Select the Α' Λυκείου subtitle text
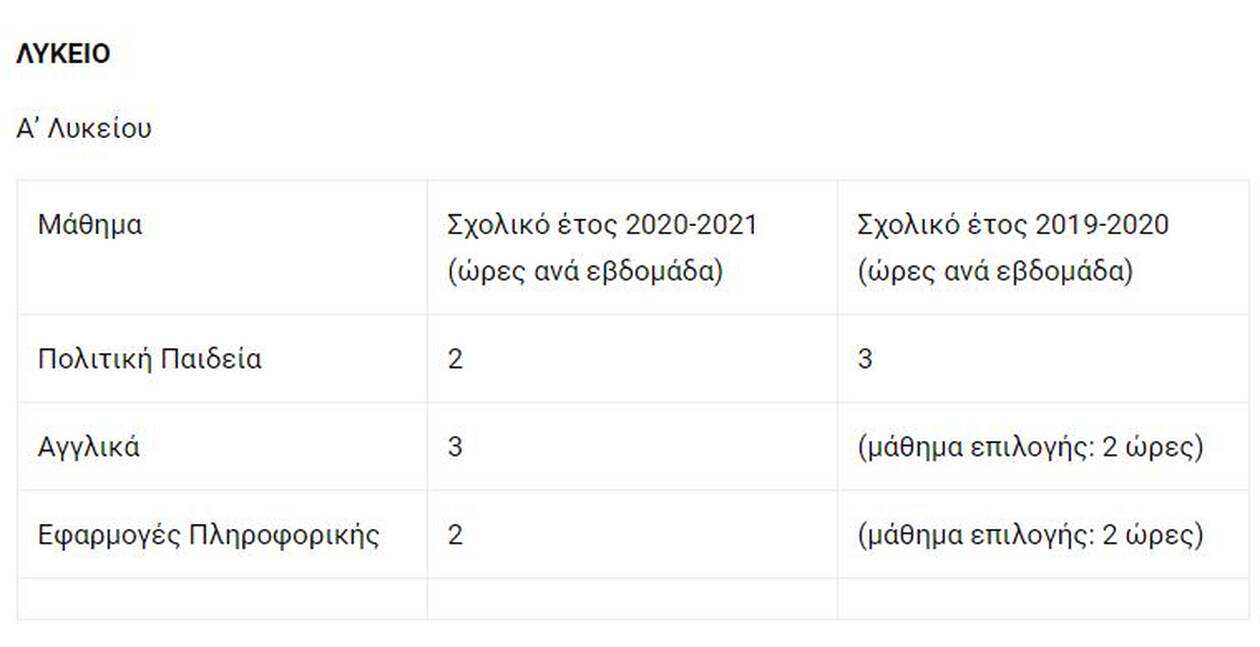This screenshot has width=1260, height=647. [84, 129]
